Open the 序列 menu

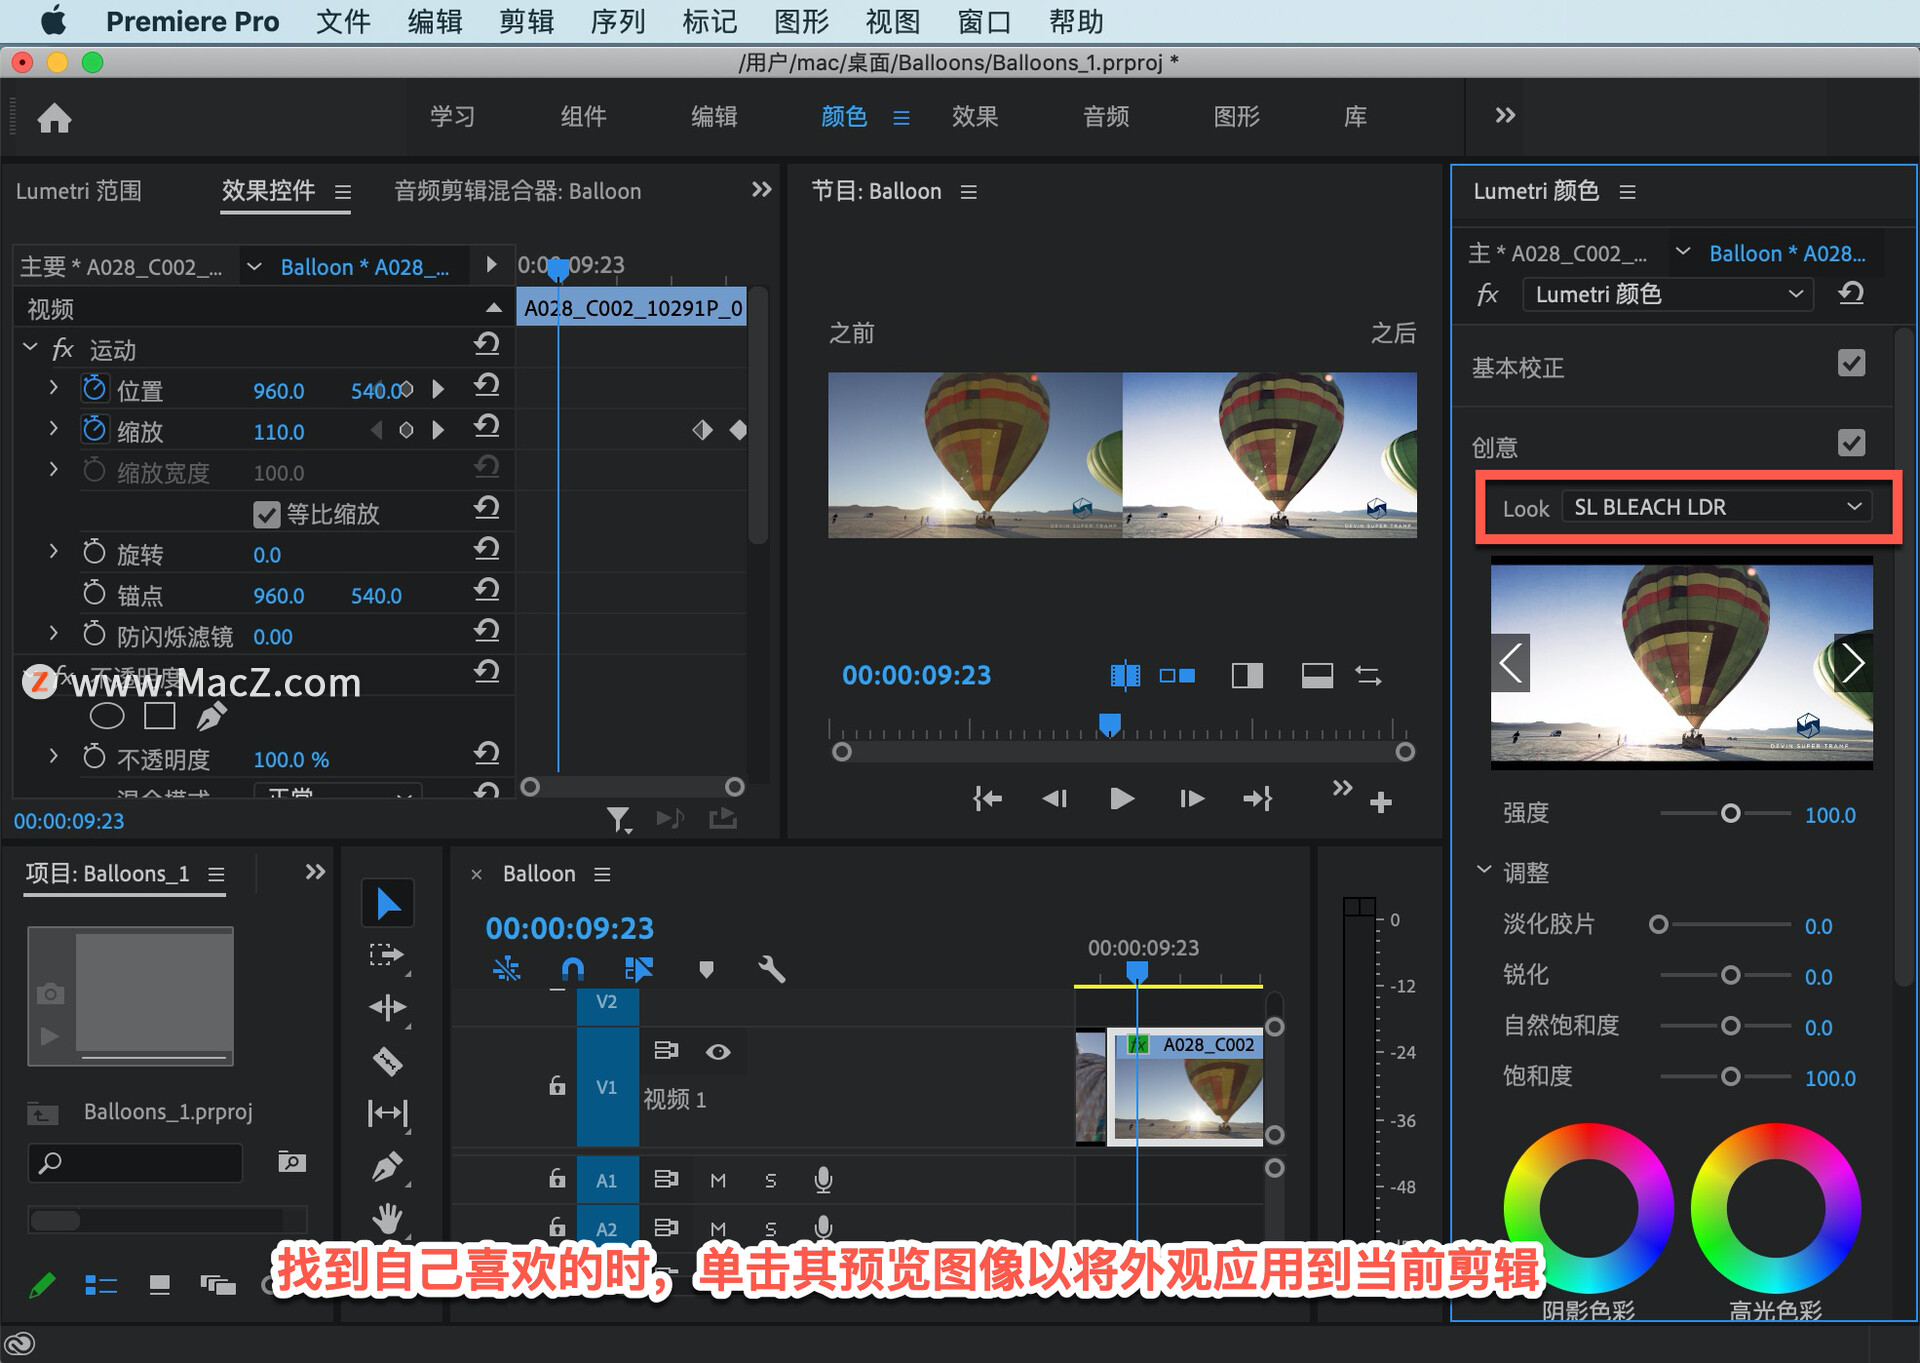pos(618,21)
